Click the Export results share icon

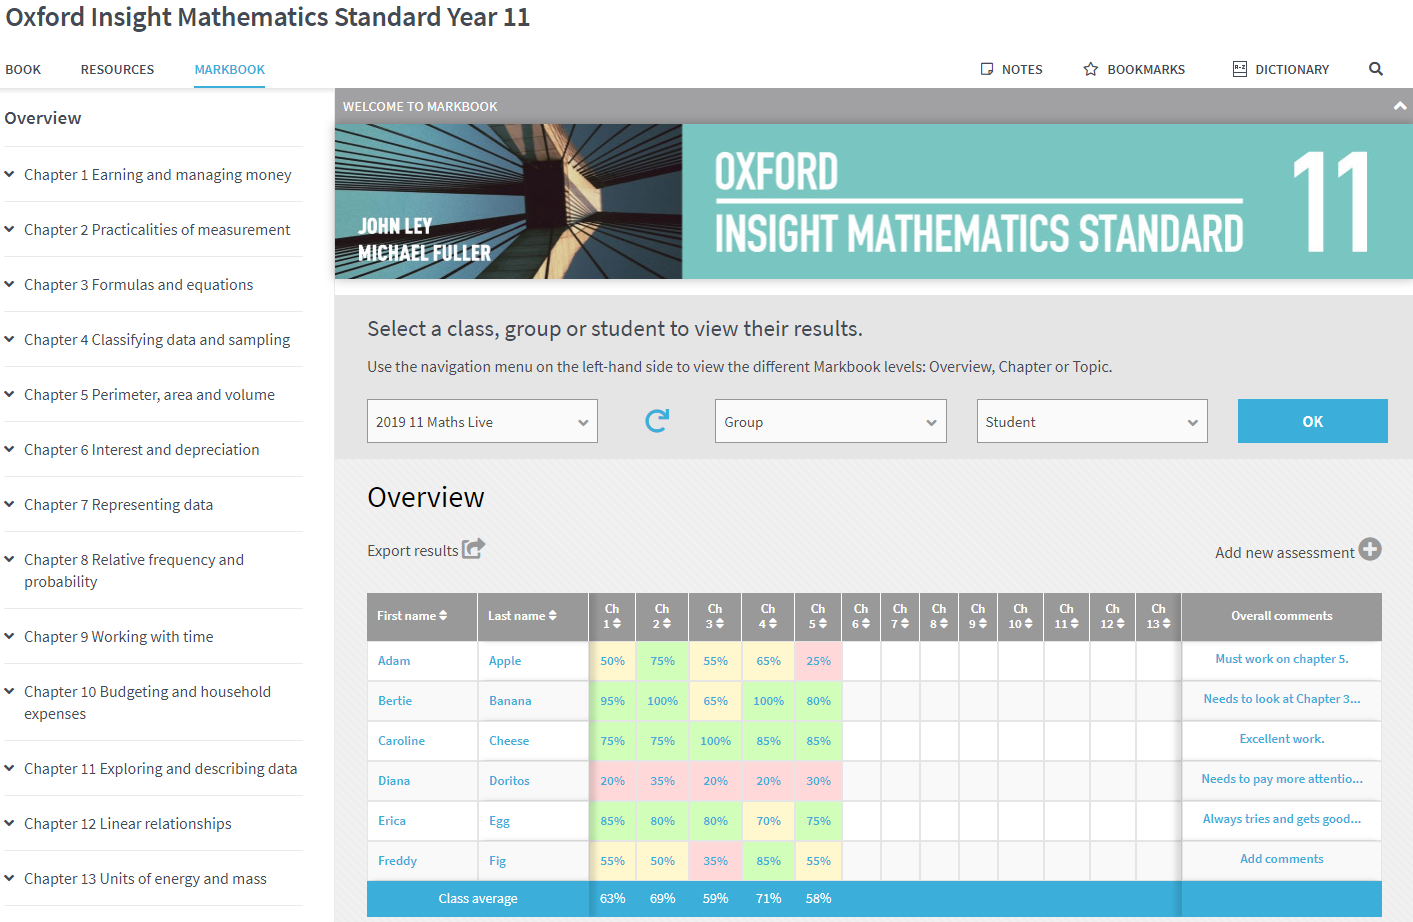click(474, 548)
